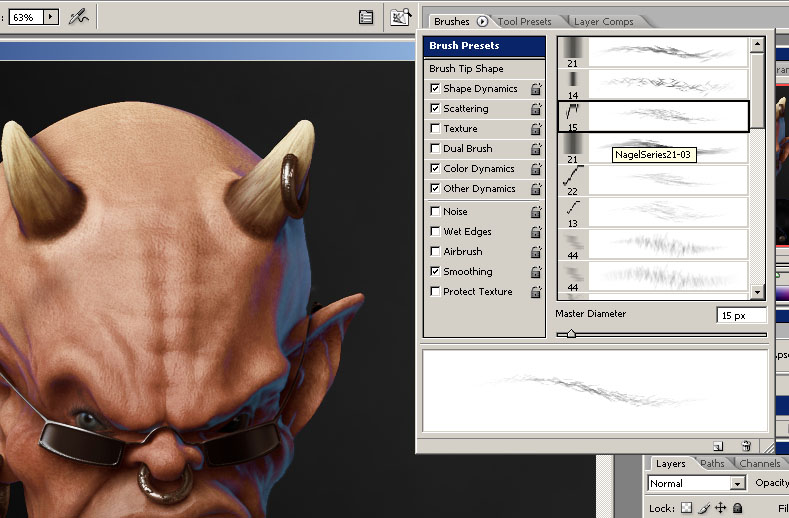Select the size 13 brush preset
This screenshot has height=518, width=789.
point(653,212)
